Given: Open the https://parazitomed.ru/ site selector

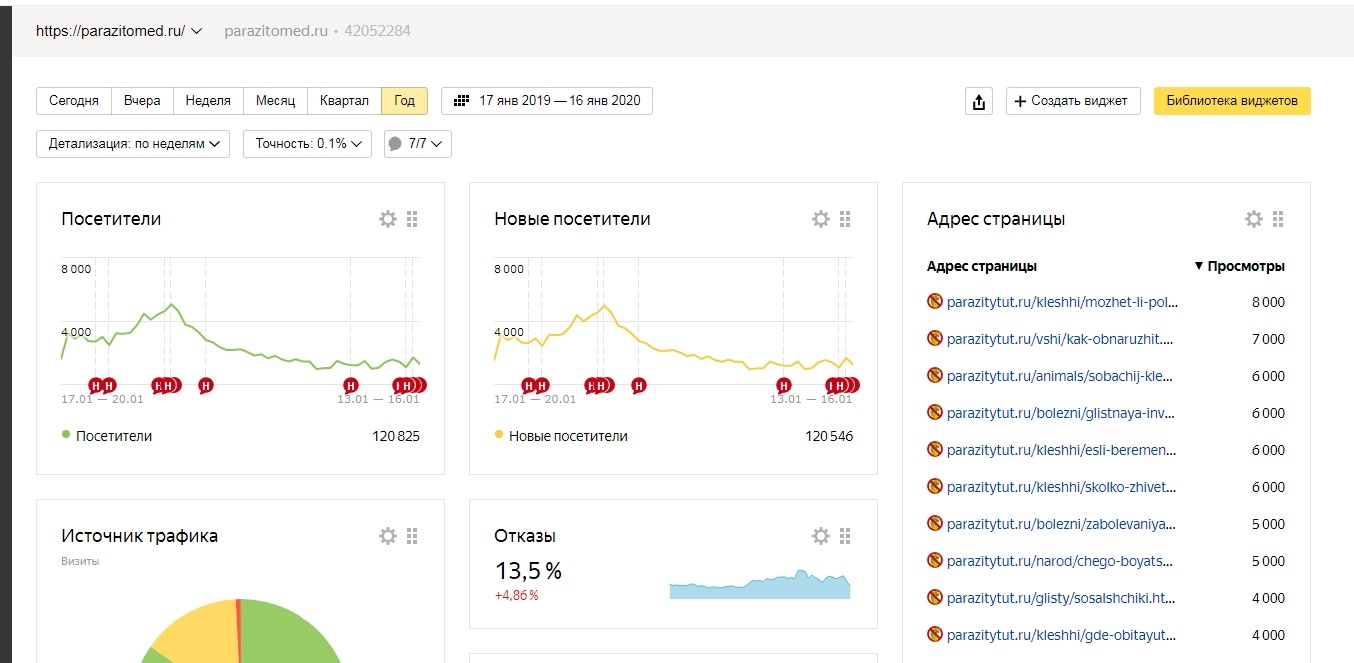Looking at the screenshot, I should (x=119, y=31).
